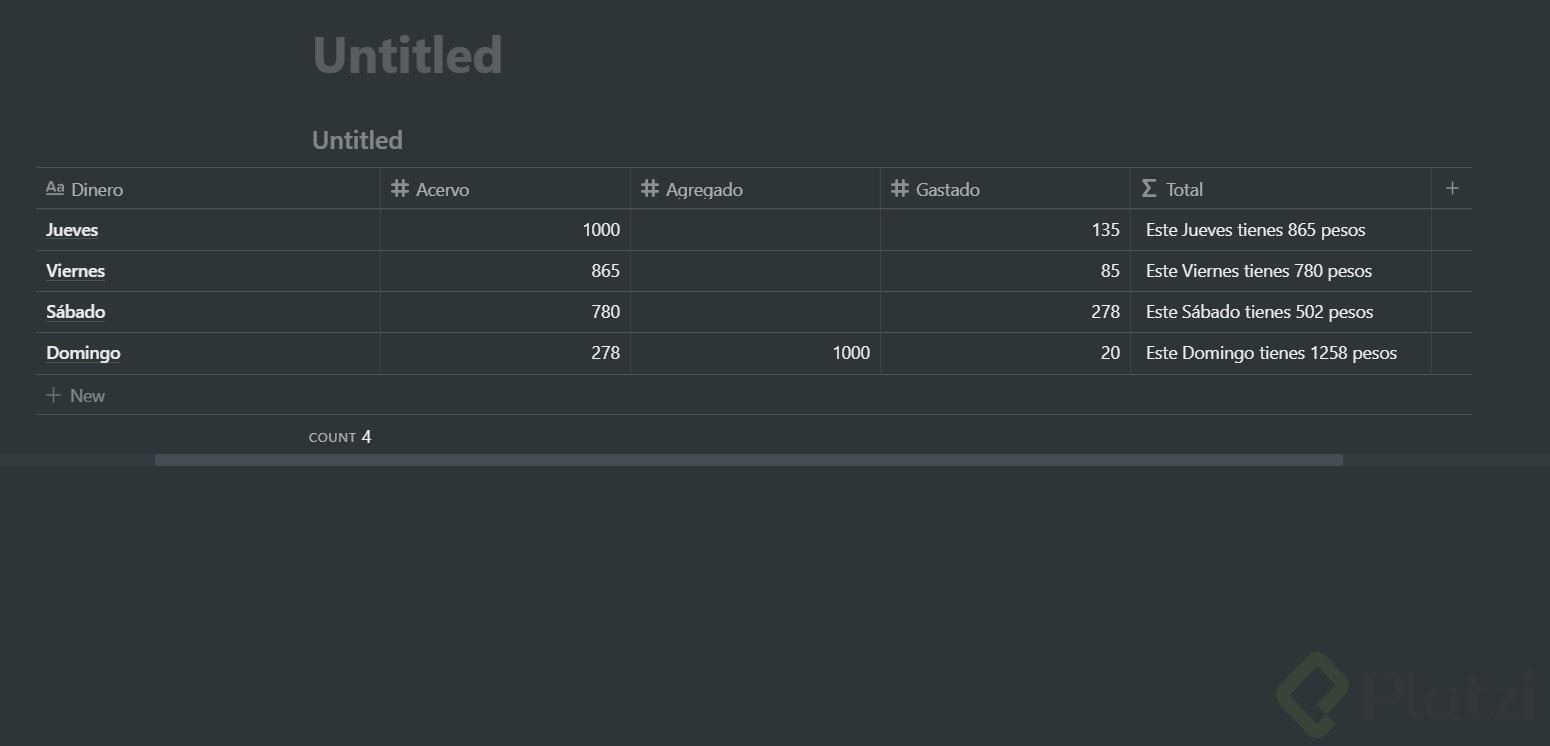Click the sigma formula icon beside Total
The height and width of the screenshot is (746, 1550).
(1149, 188)
